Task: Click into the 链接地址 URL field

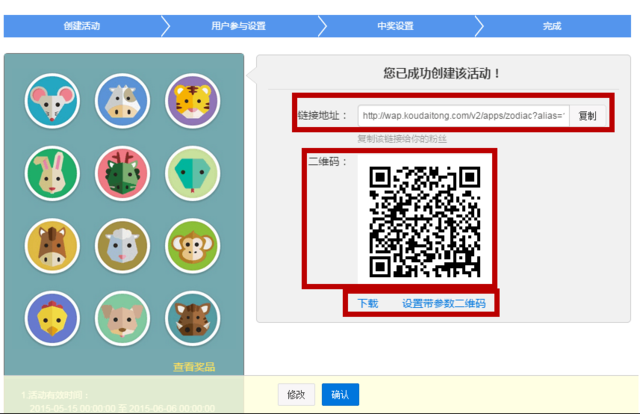Action: point(464,116)
